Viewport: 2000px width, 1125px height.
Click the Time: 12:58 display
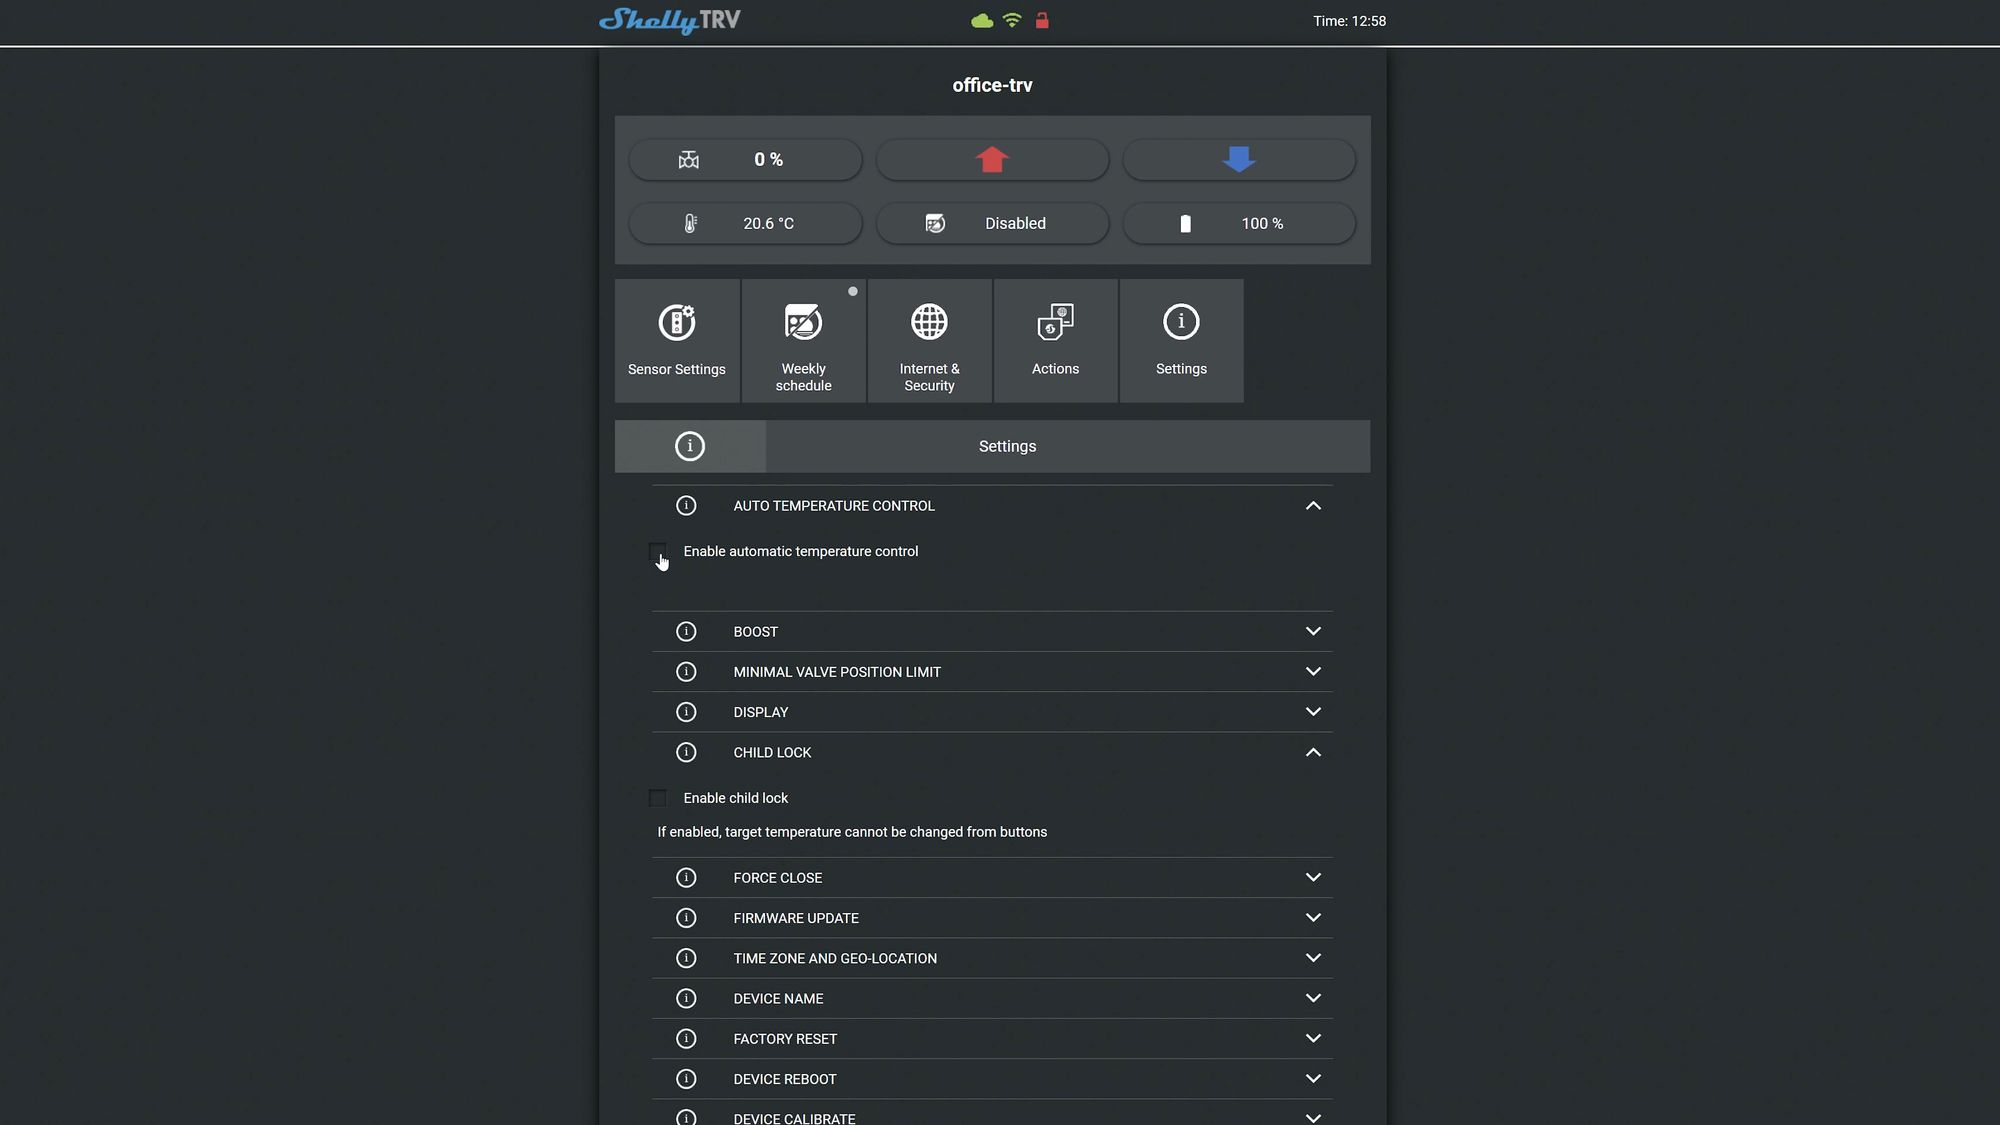click(1349, 21)
